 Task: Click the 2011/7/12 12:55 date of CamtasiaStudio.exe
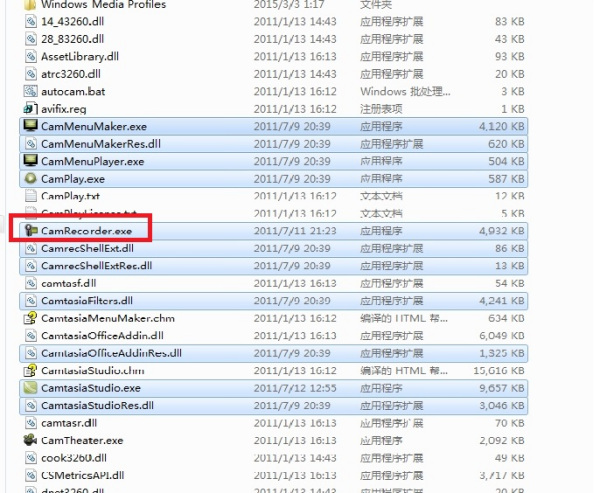click(295, 388)
